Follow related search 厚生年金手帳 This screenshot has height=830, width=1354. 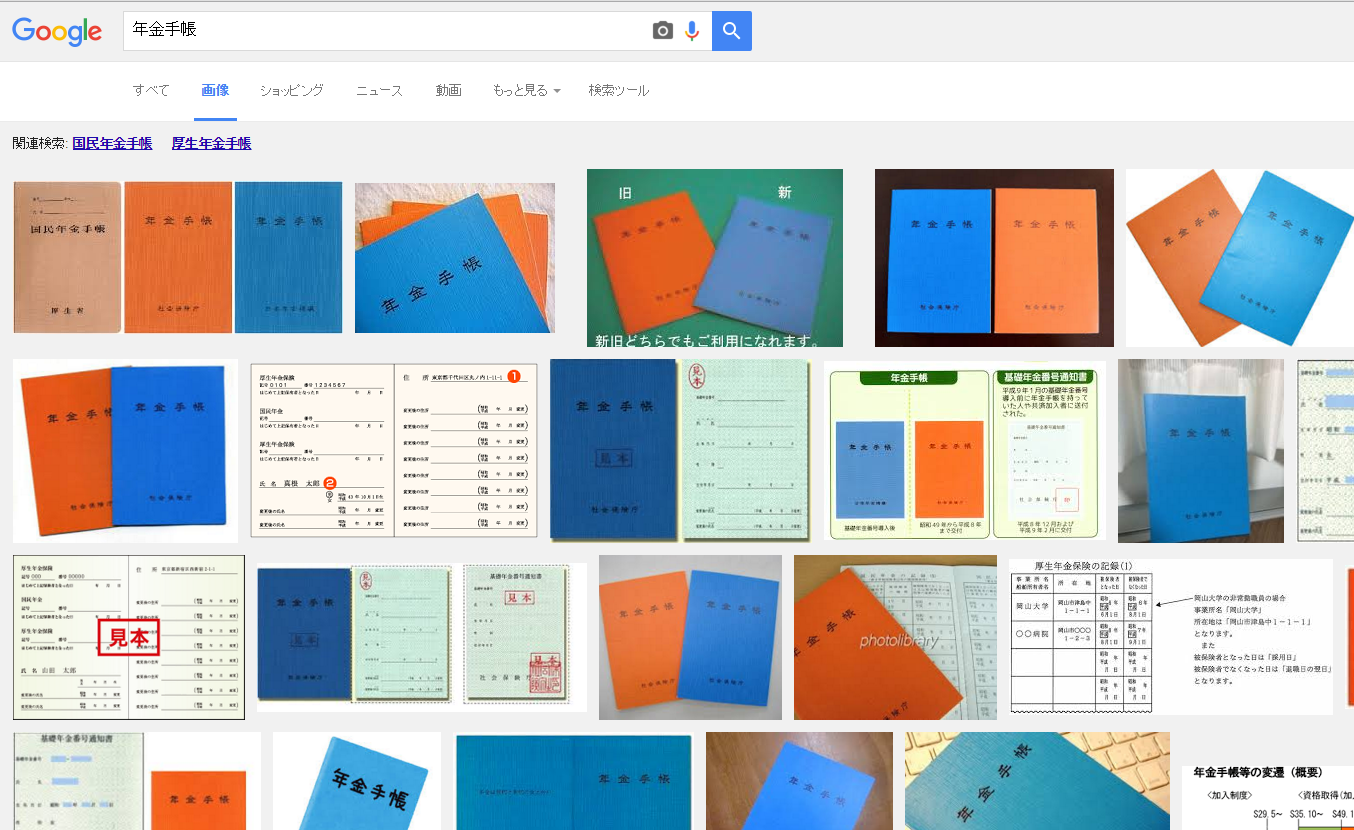tap(211, 144)
